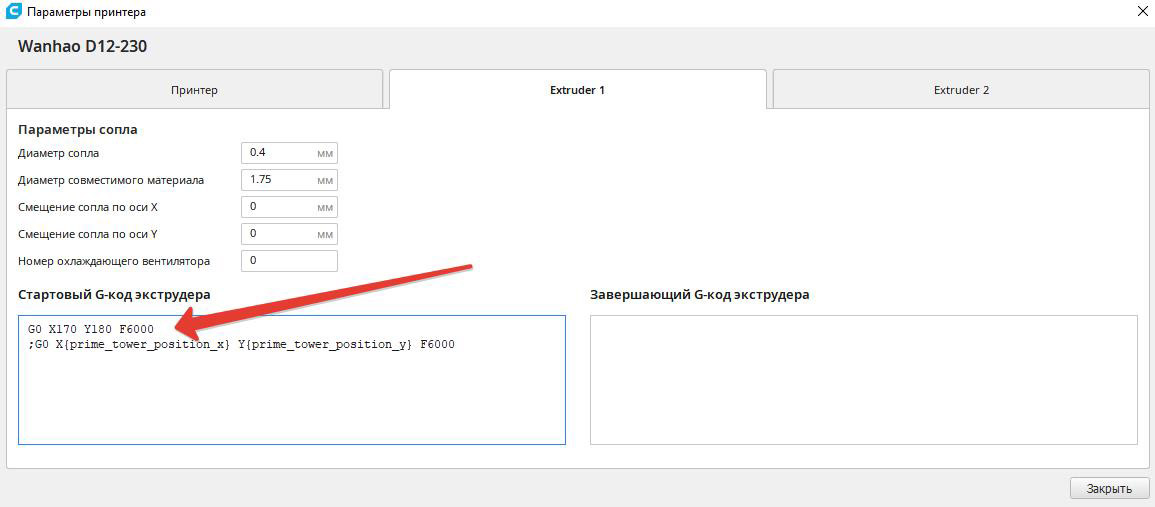Close the Параметры принтера window with X
The height and width of the screenshot is (507, 1155).
pyautogui.click(x=1142, y=12)
